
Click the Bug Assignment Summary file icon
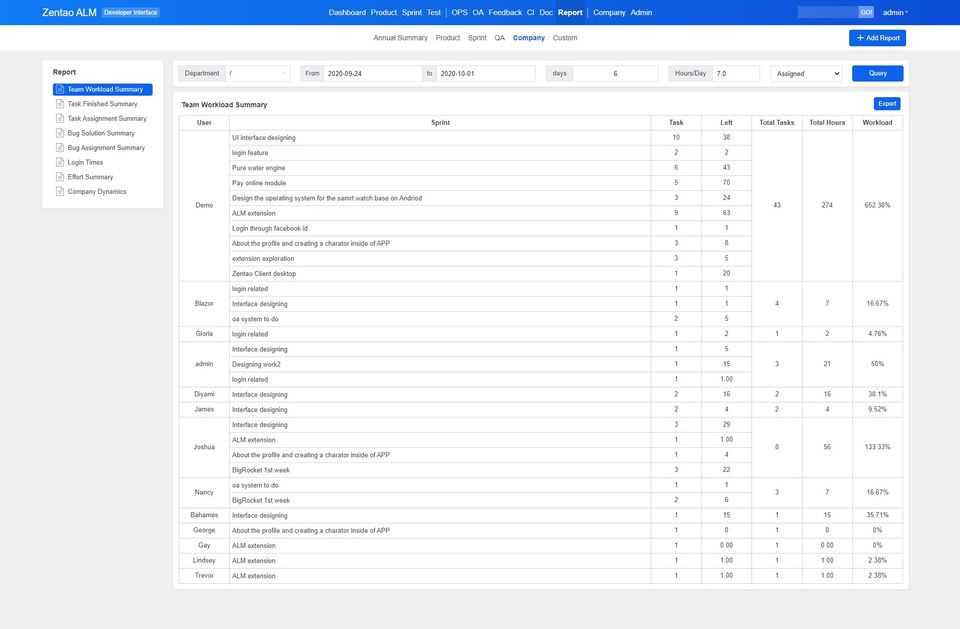[x=60, y=148]
